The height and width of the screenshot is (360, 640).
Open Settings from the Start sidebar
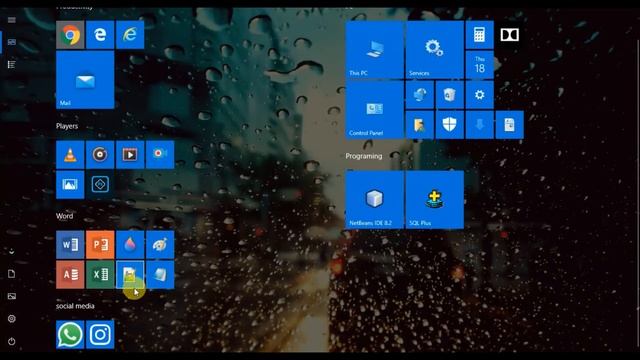coord(11,319)
